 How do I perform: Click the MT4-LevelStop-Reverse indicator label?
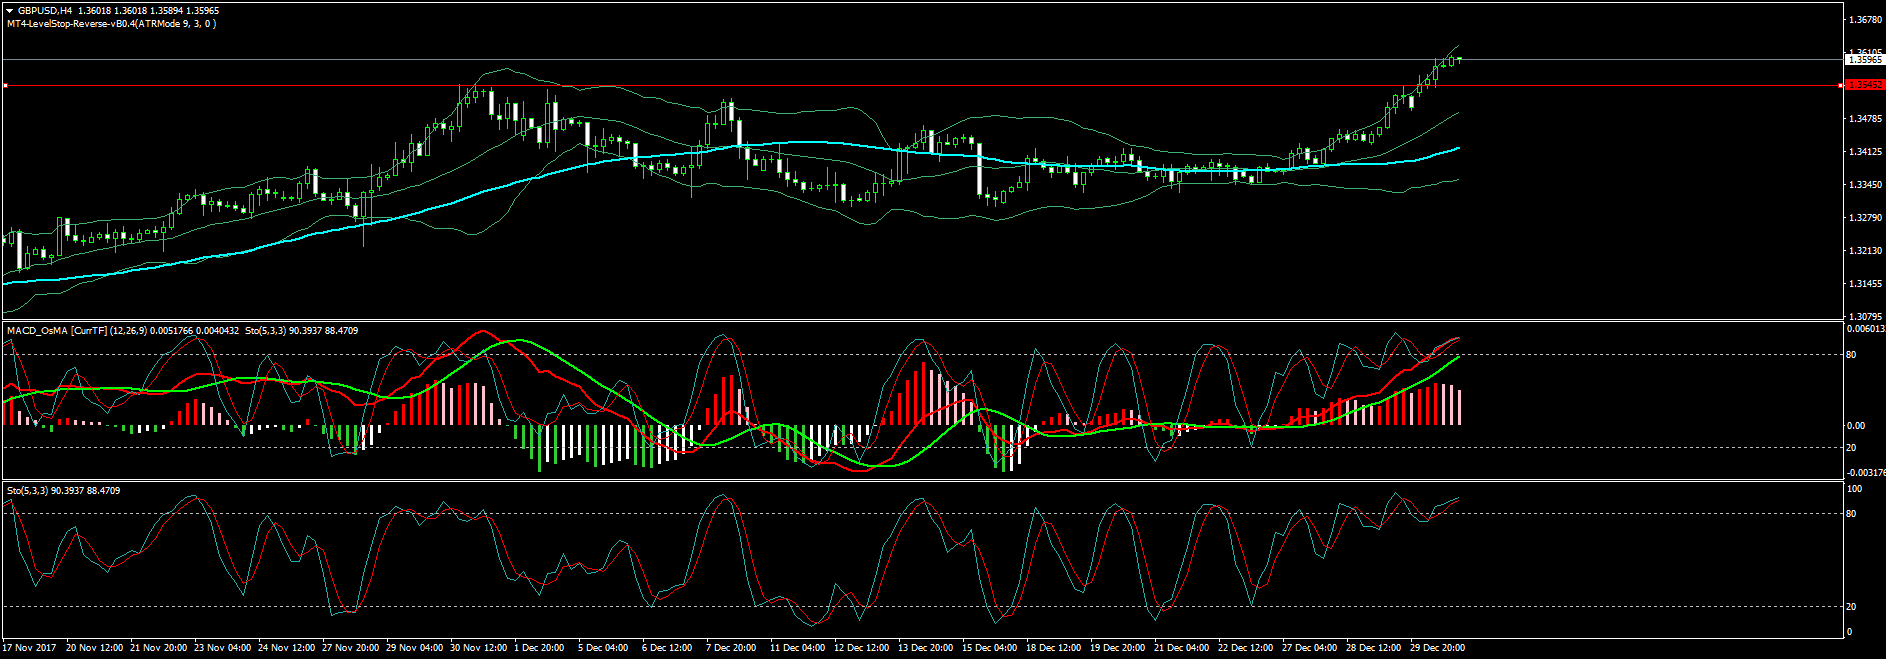coord(110,24)
